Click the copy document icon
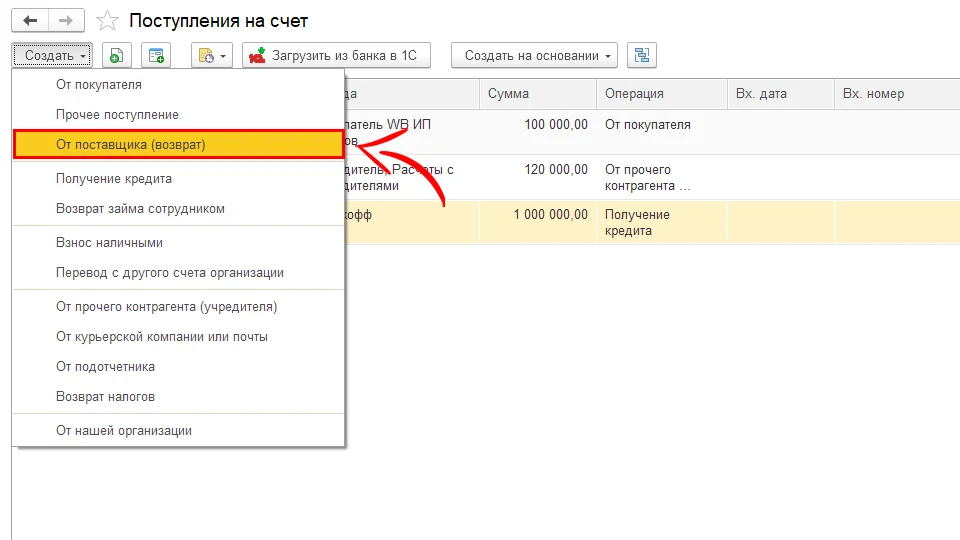This screenshot has width=960, height=540. click(117, 56)
